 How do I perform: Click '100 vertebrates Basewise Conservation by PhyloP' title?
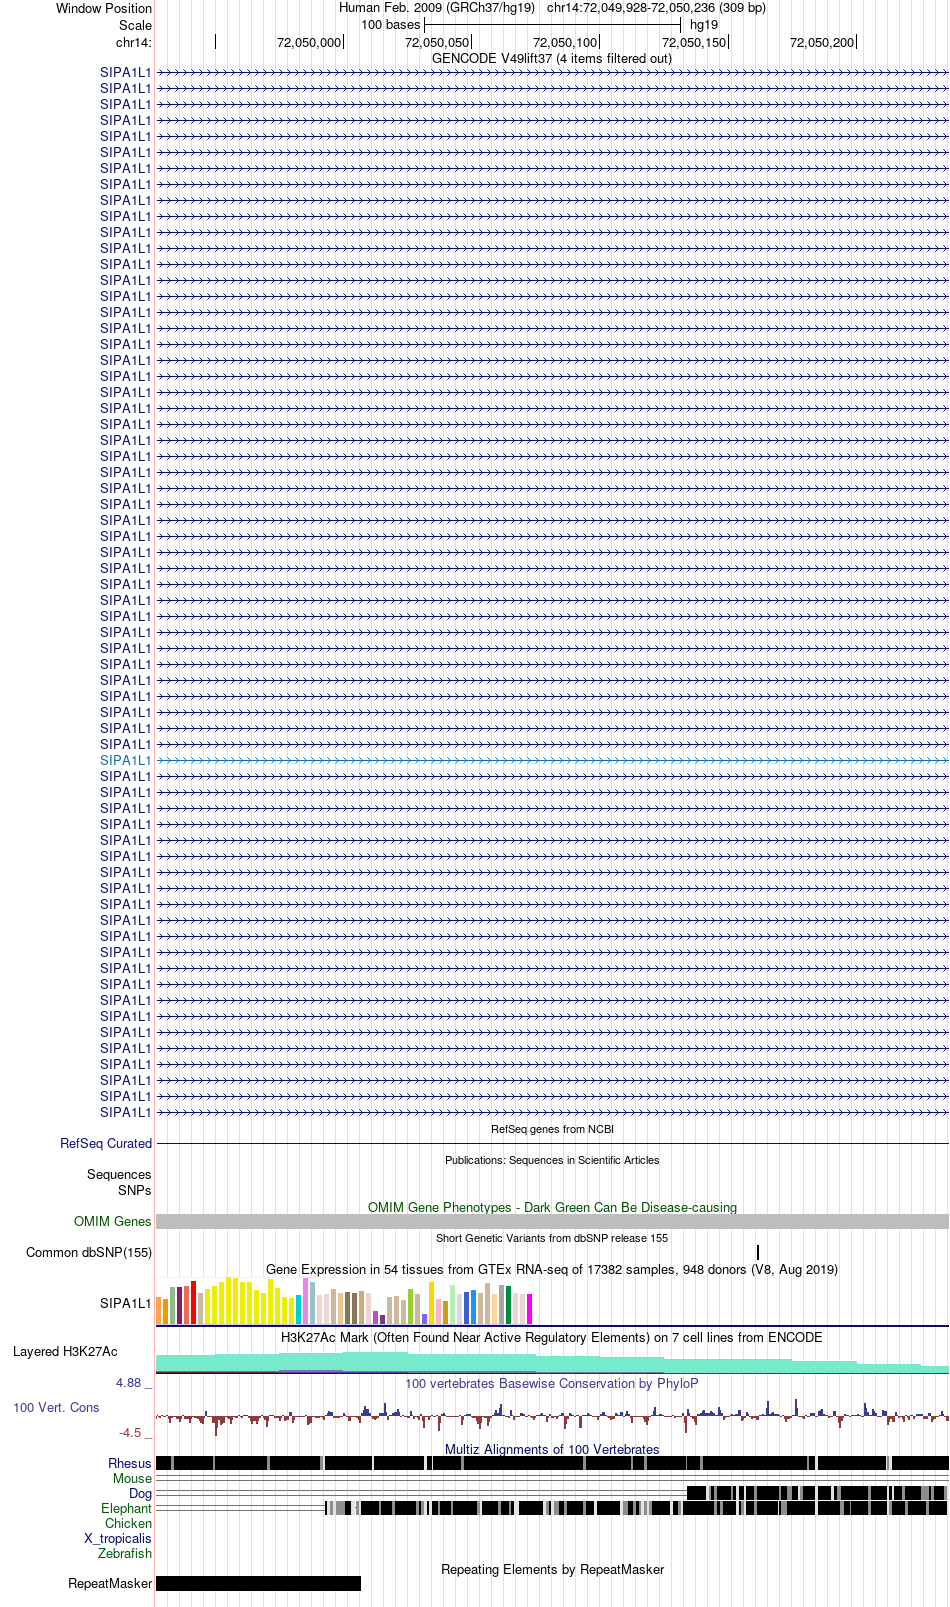click(552, 1383)
